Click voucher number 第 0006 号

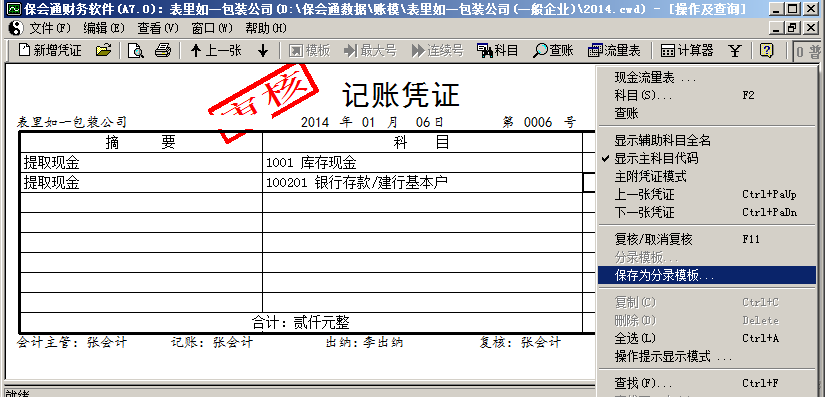click(x=539, y=123)
